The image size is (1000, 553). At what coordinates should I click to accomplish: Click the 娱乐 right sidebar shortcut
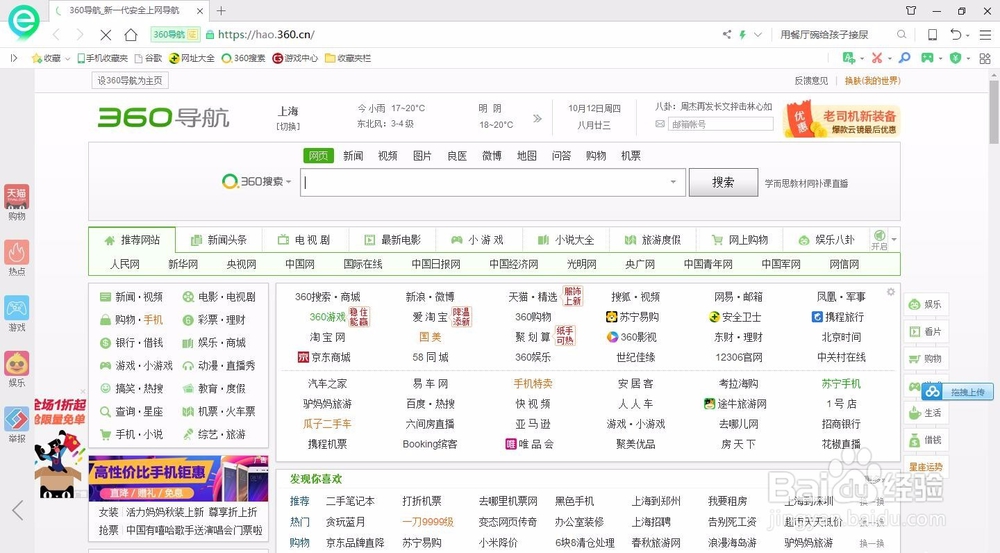926,304
